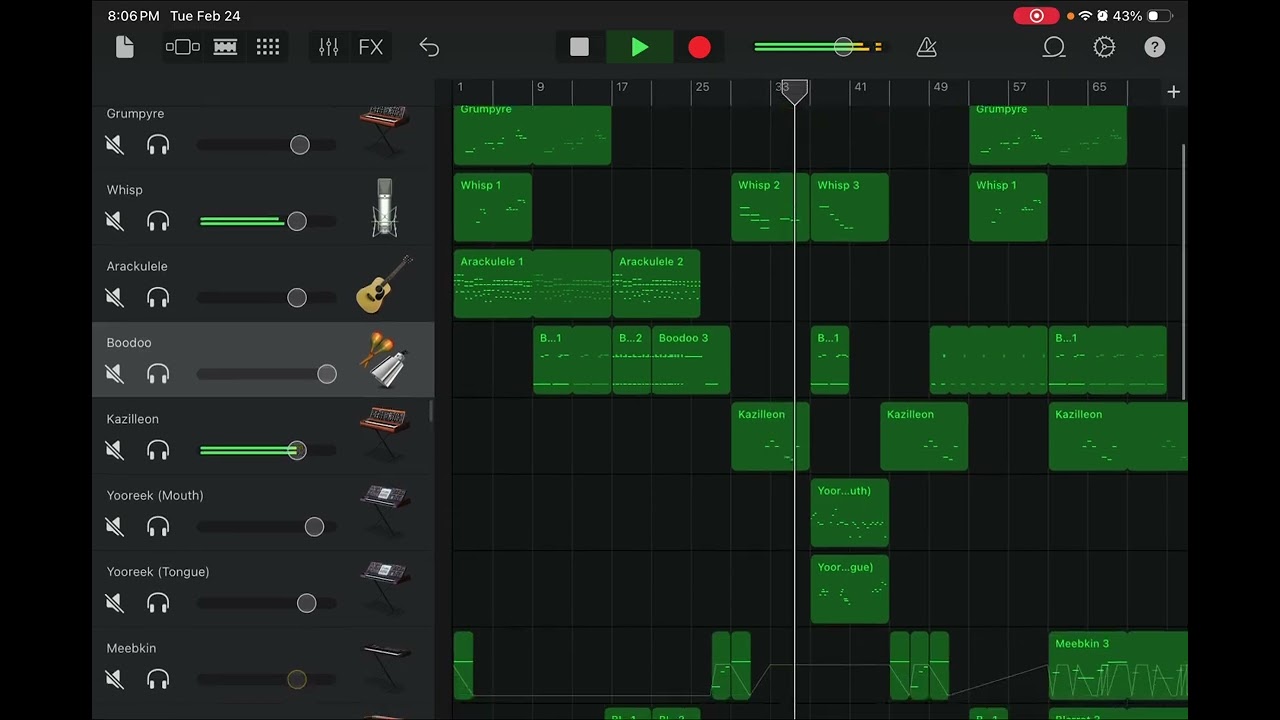This screenshot has width=1280, height=720.
Task: Mute the Yooreek (Tongue) track
Action: click(115, 603)
